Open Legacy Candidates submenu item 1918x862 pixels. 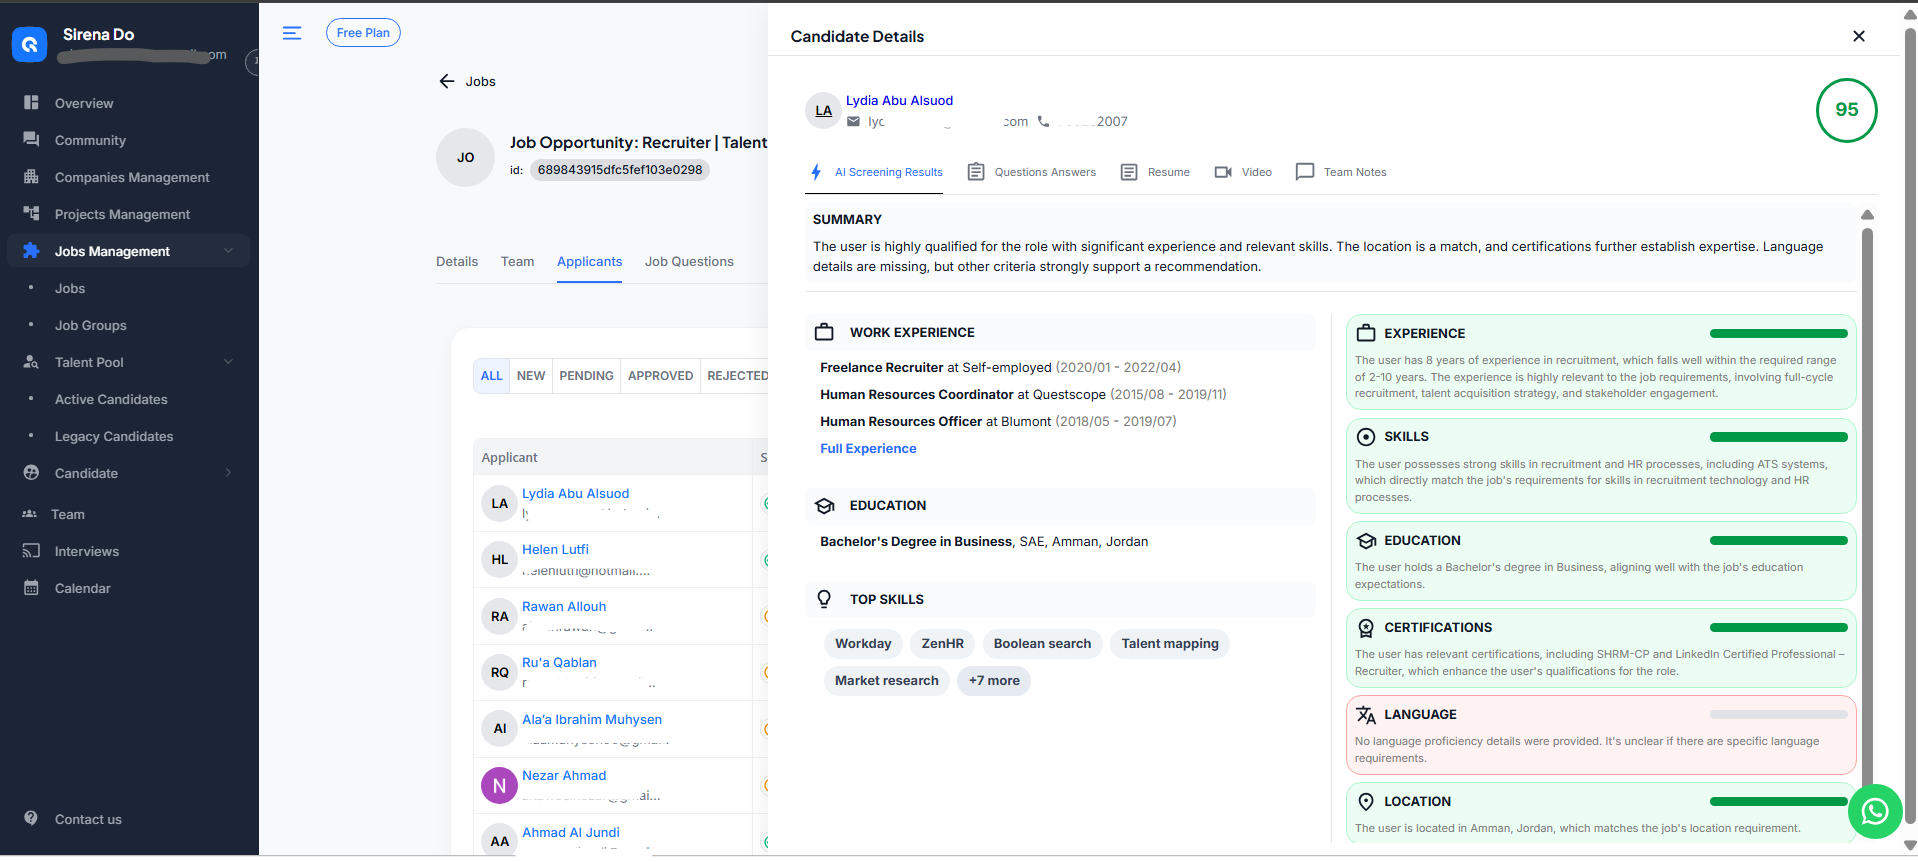click(x=114, y=436)
